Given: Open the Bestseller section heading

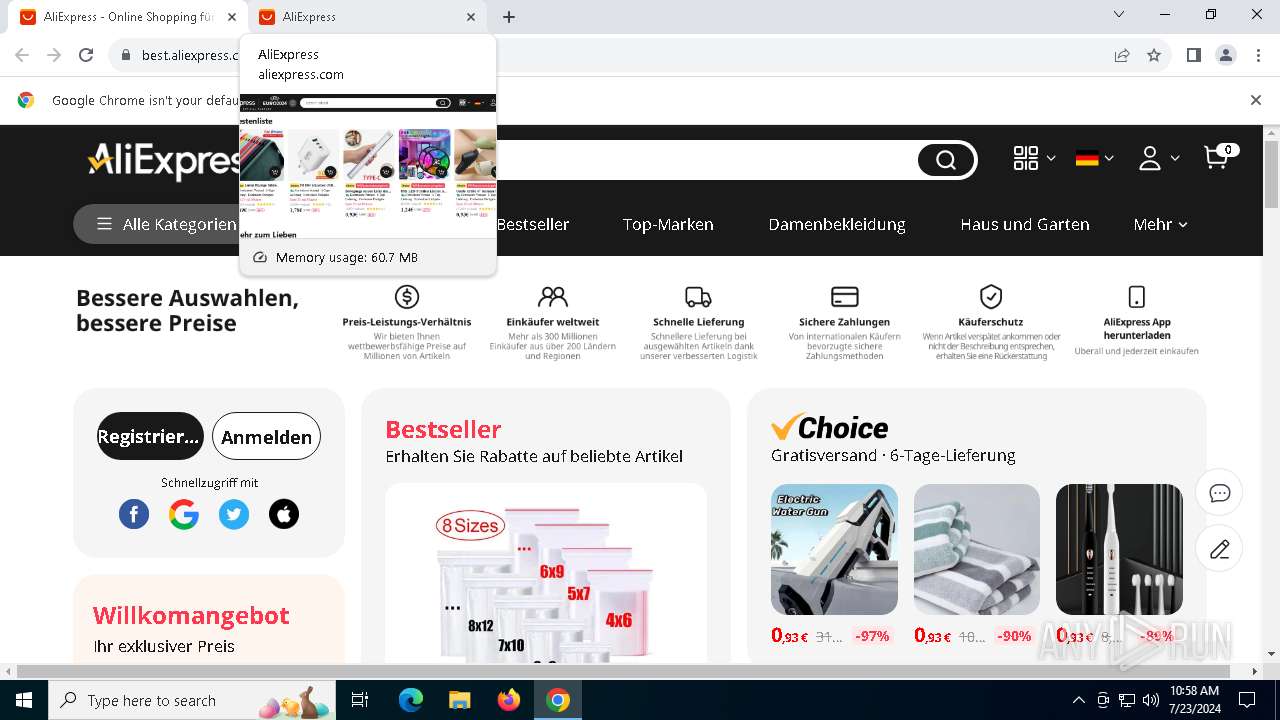Looking at the screenshot, I should 443,429.
